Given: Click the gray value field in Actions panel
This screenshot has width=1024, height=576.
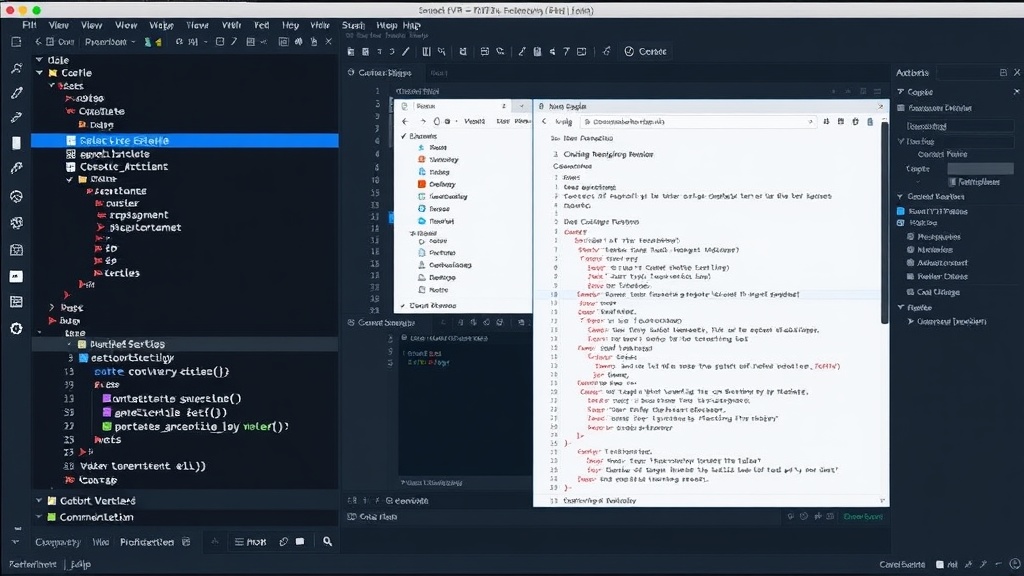Looking at the screenshot, I should click(980, 168).
